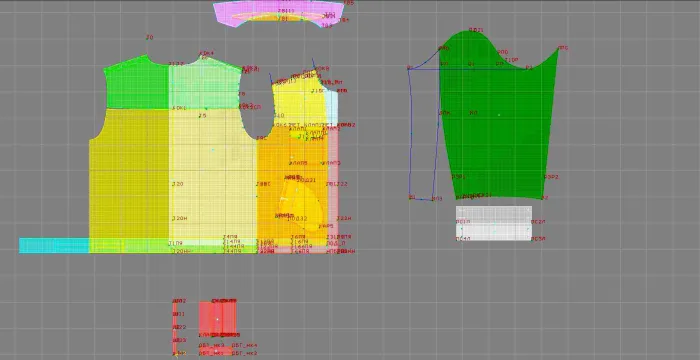Click the sleeve cap top point label
The image size is (700, 360).
point(476,30)
